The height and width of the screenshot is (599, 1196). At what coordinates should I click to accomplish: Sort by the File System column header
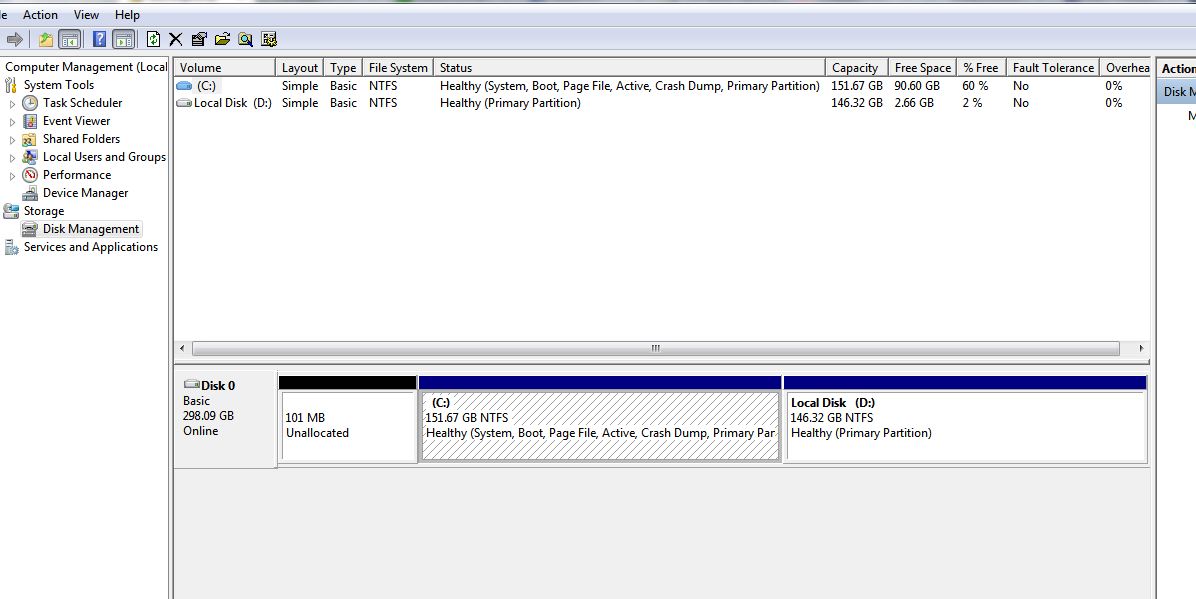point(398,67)
